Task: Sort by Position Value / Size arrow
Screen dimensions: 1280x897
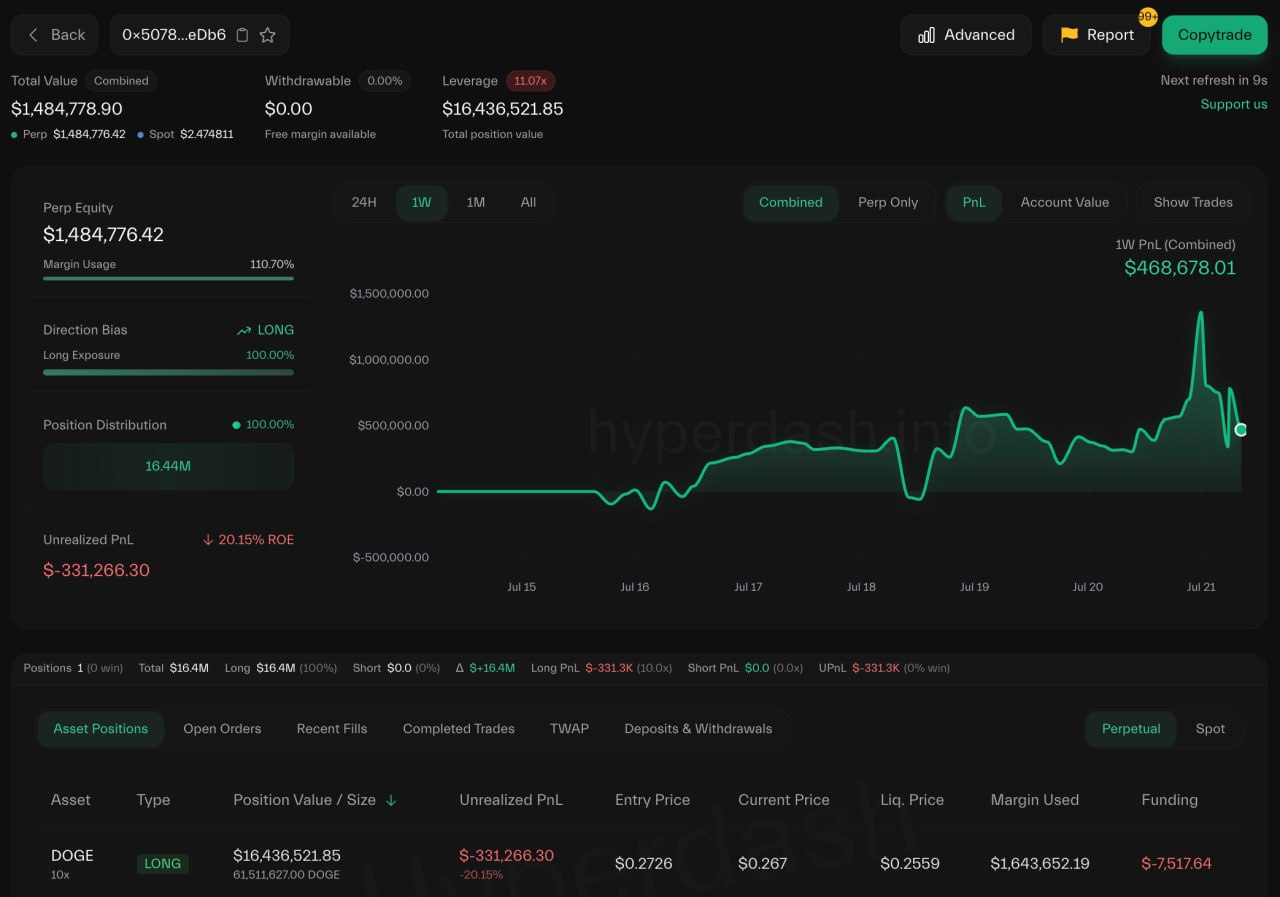Action: tap(391, 800)
